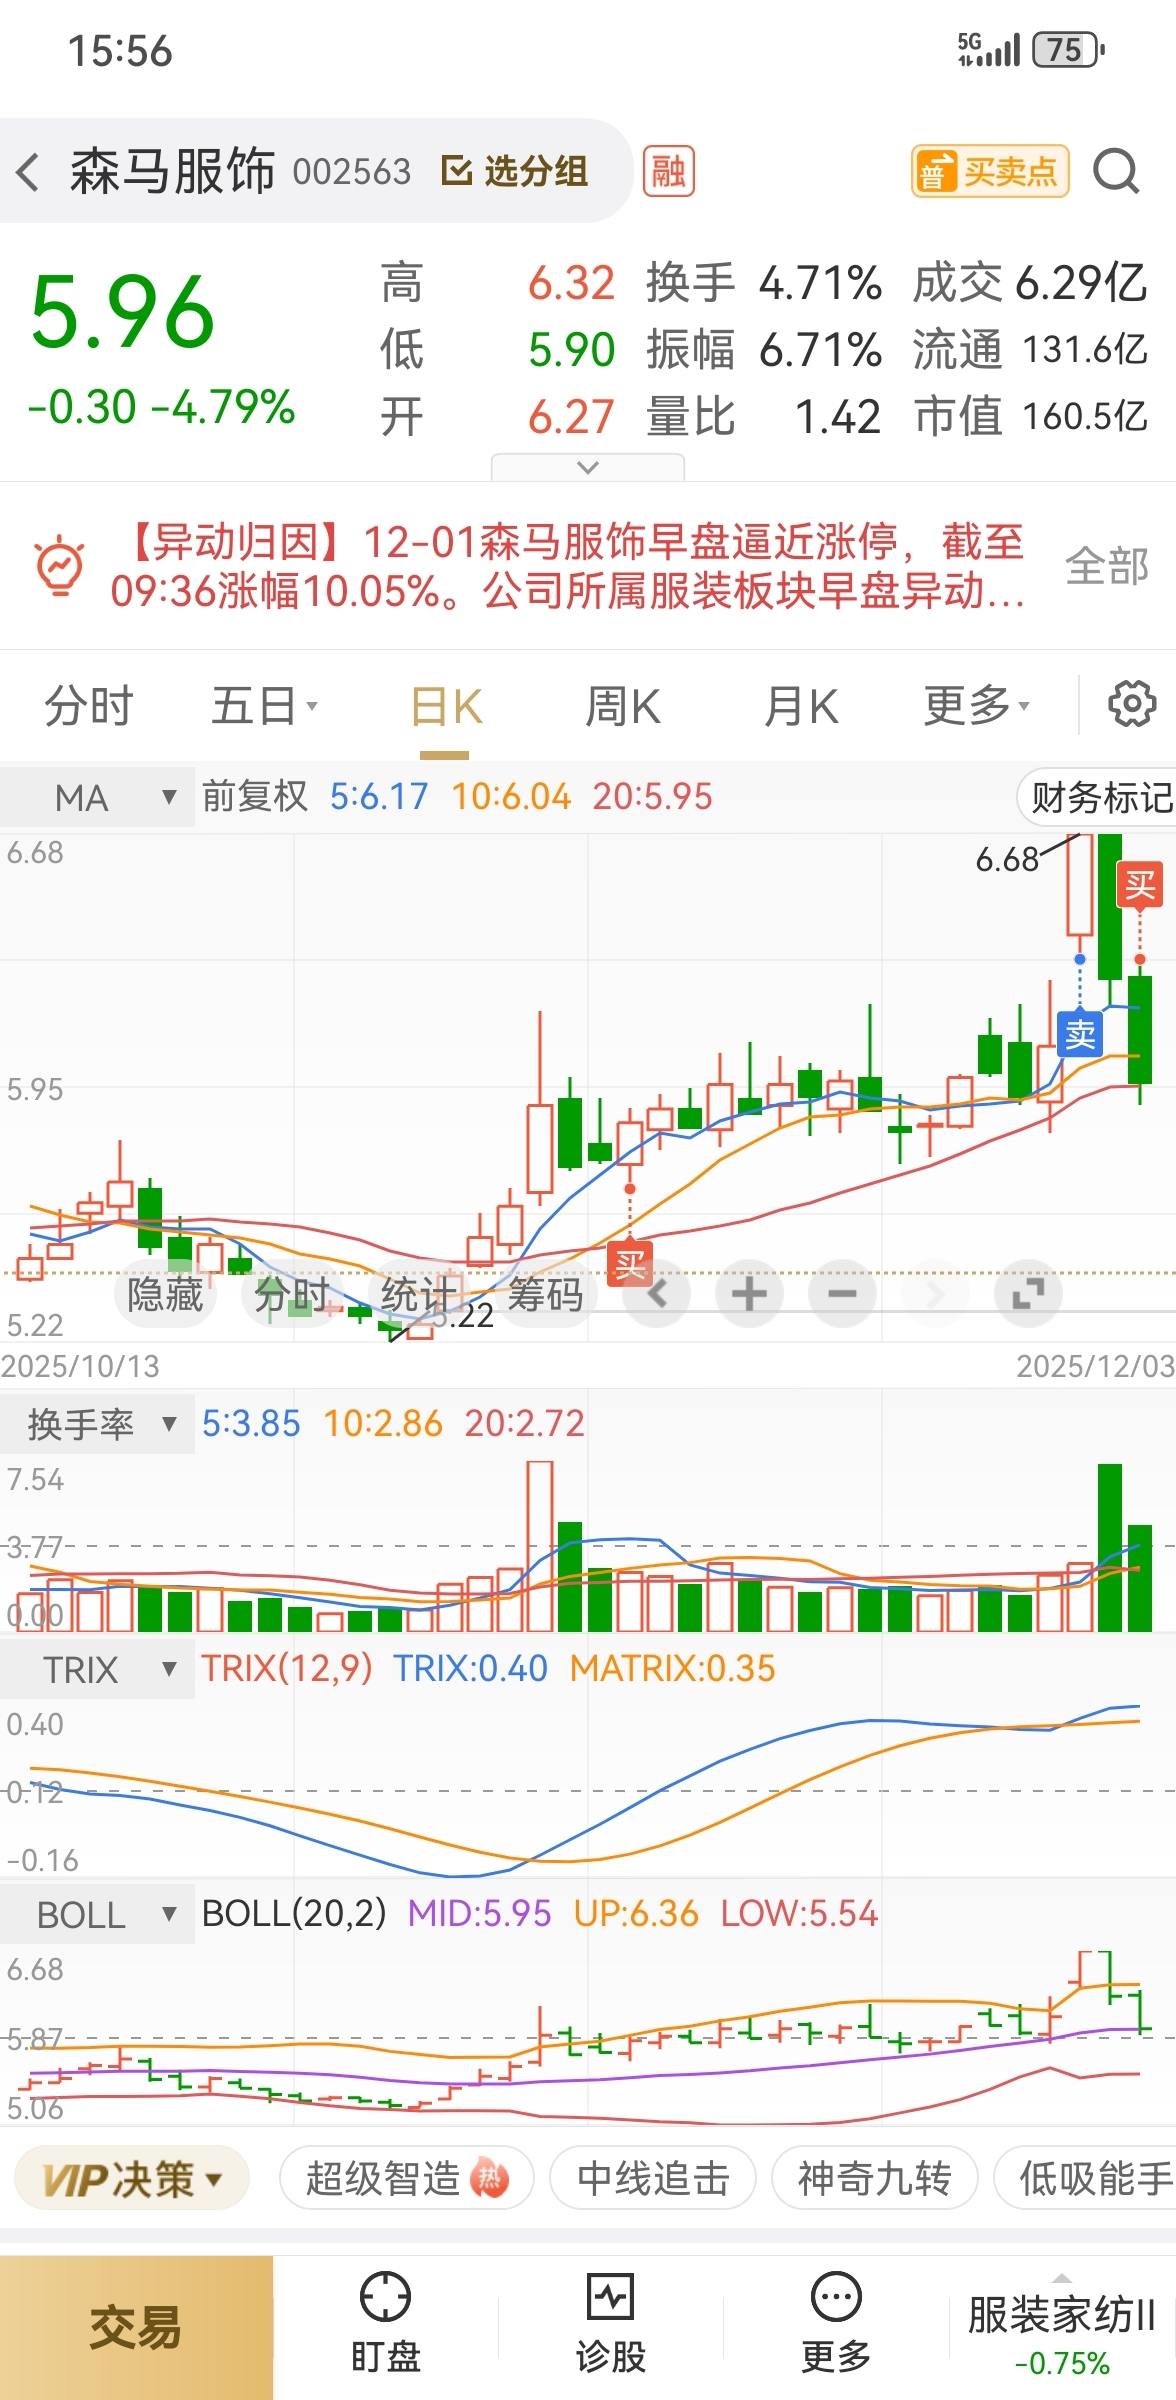This screenshot has width=1176, height=2400.
Task: Tap 选分组 to choose a group
Action: coord(515,171)
